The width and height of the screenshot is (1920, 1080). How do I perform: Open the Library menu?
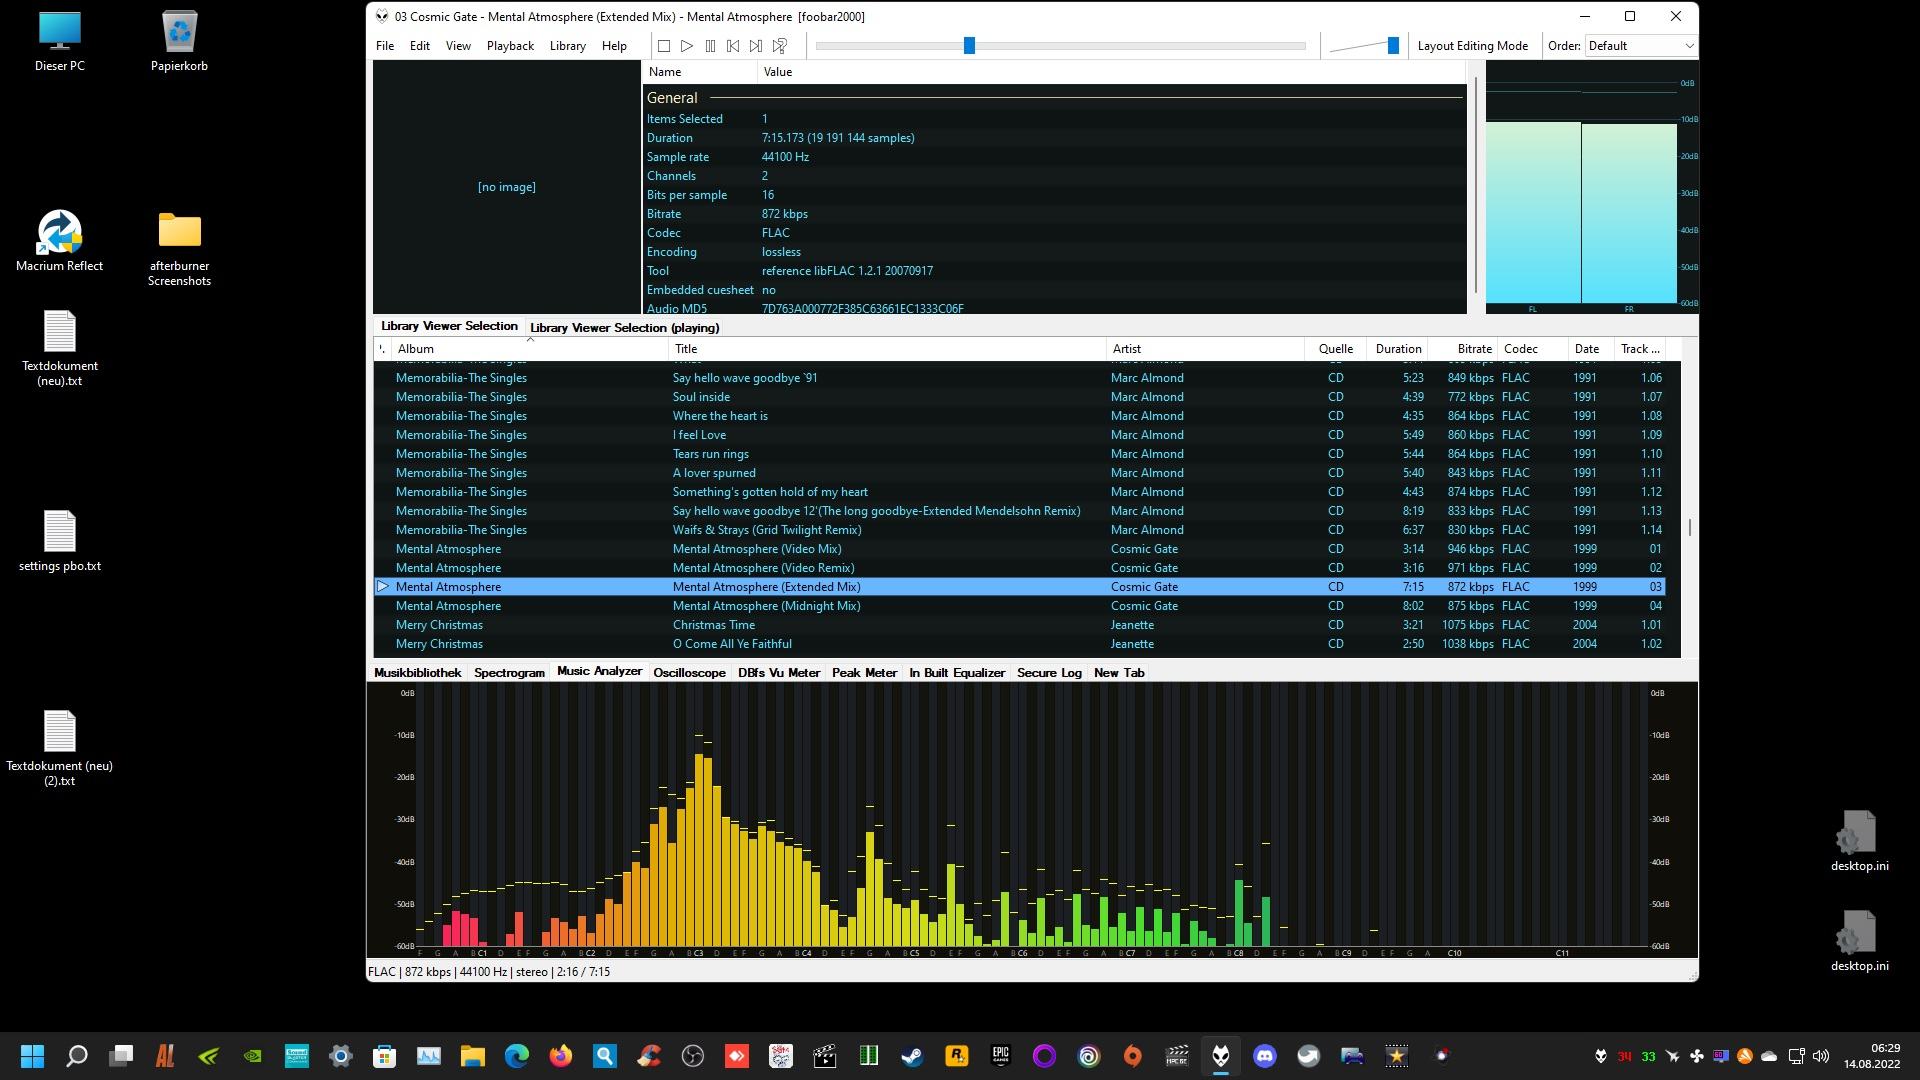click(568, 46)
